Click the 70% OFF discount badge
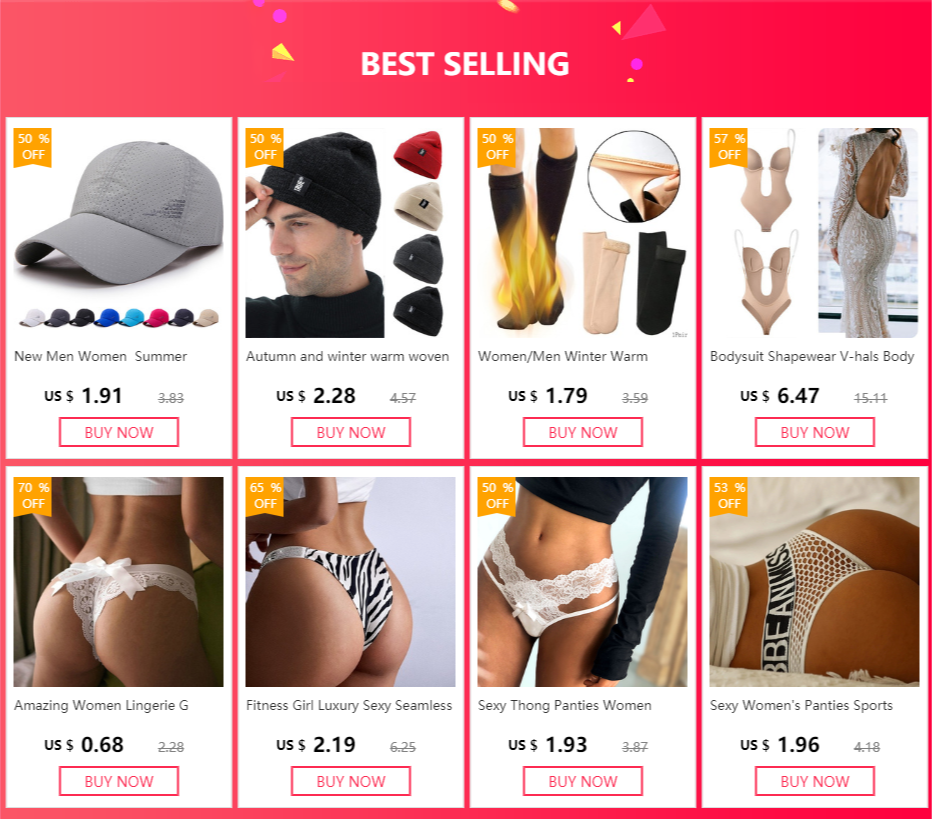This screenshot has height=819, width=932. click(33, 496)
